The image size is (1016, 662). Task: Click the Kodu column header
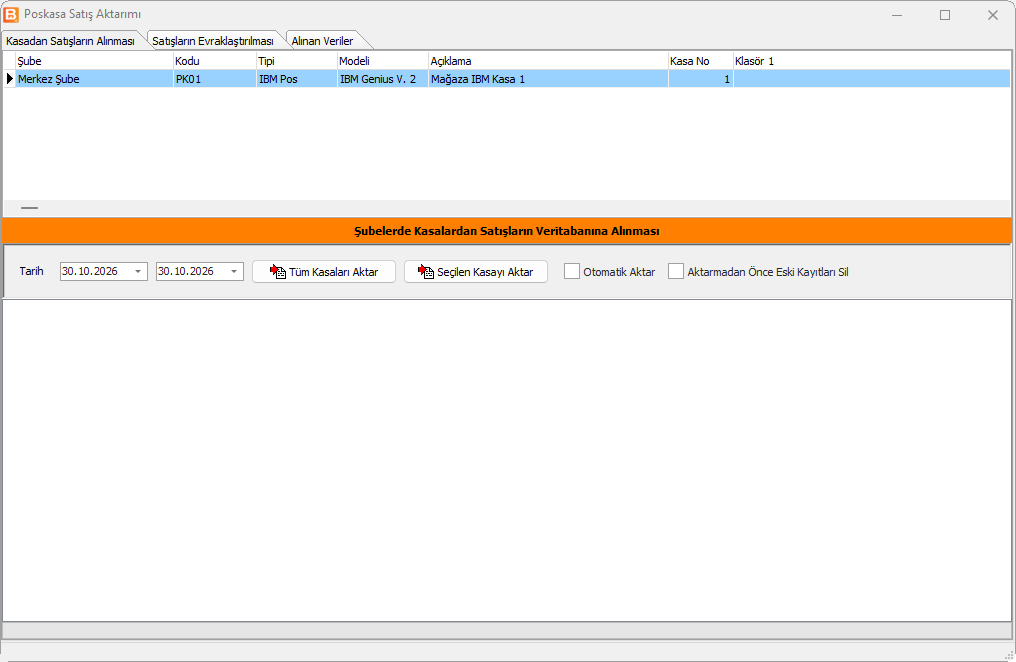pyautogui.click(x=214, y=61)
